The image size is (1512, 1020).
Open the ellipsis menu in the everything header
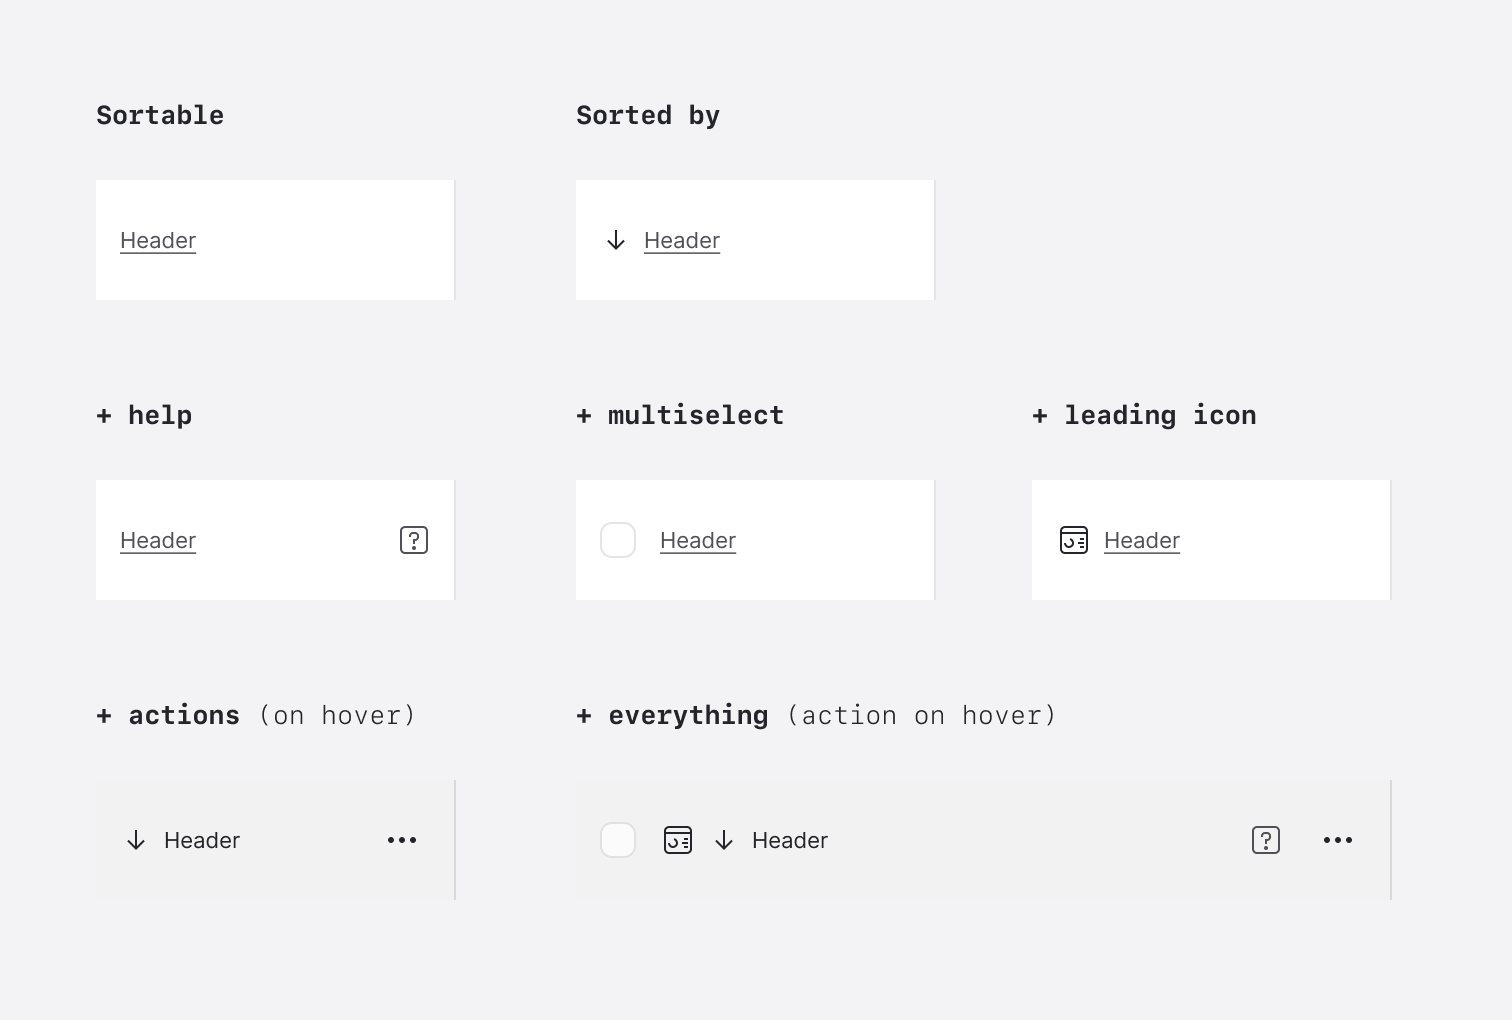tap(1337, 840)
